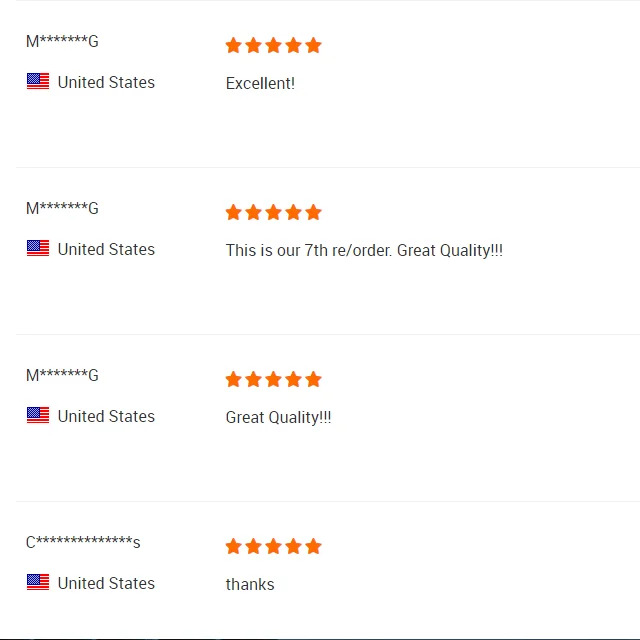The height and width of the screenshot is (640, 640).
Task: Click the third review's "Great Quality!!!" comment text
Action: pos(278,417)
